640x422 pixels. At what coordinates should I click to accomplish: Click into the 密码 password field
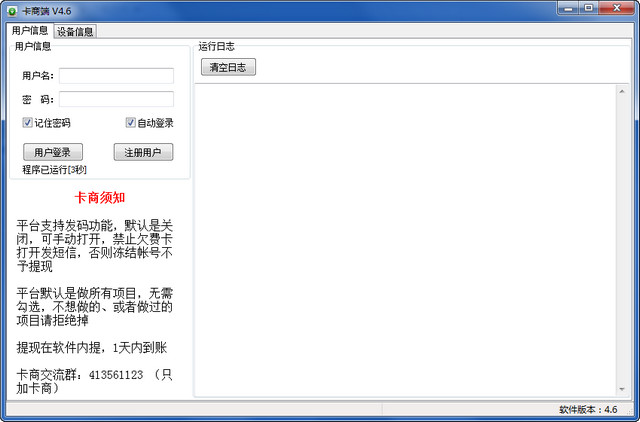(116, 99)
